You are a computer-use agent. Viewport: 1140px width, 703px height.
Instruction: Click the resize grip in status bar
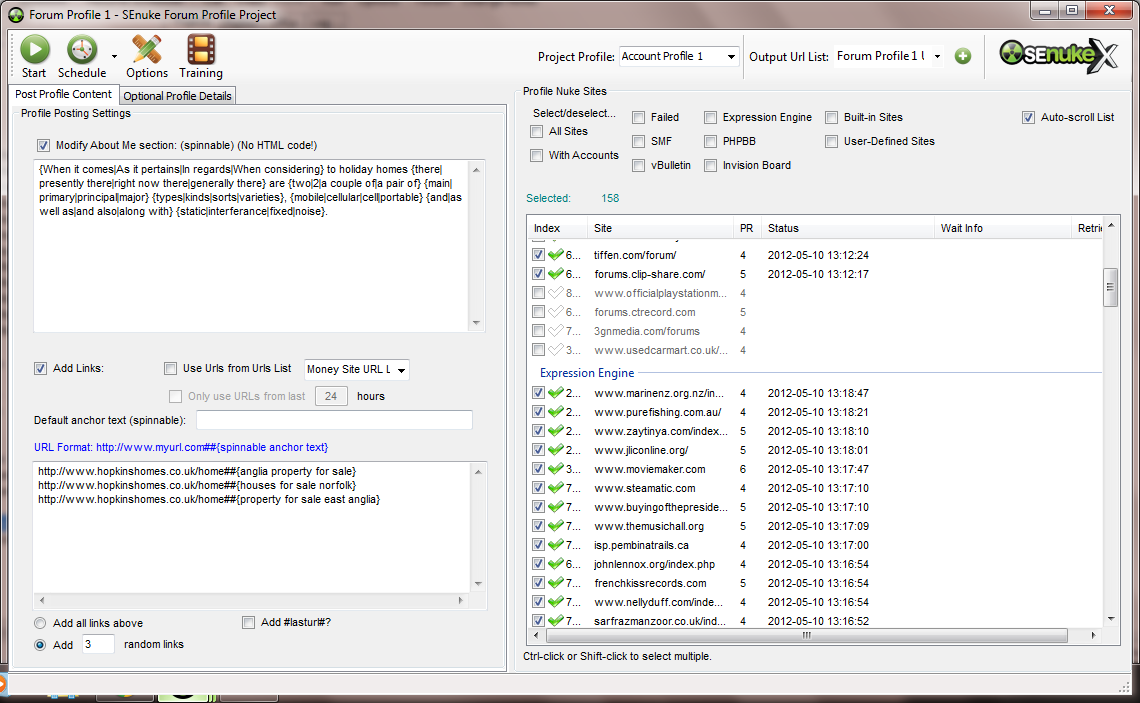pos(1123,686)
